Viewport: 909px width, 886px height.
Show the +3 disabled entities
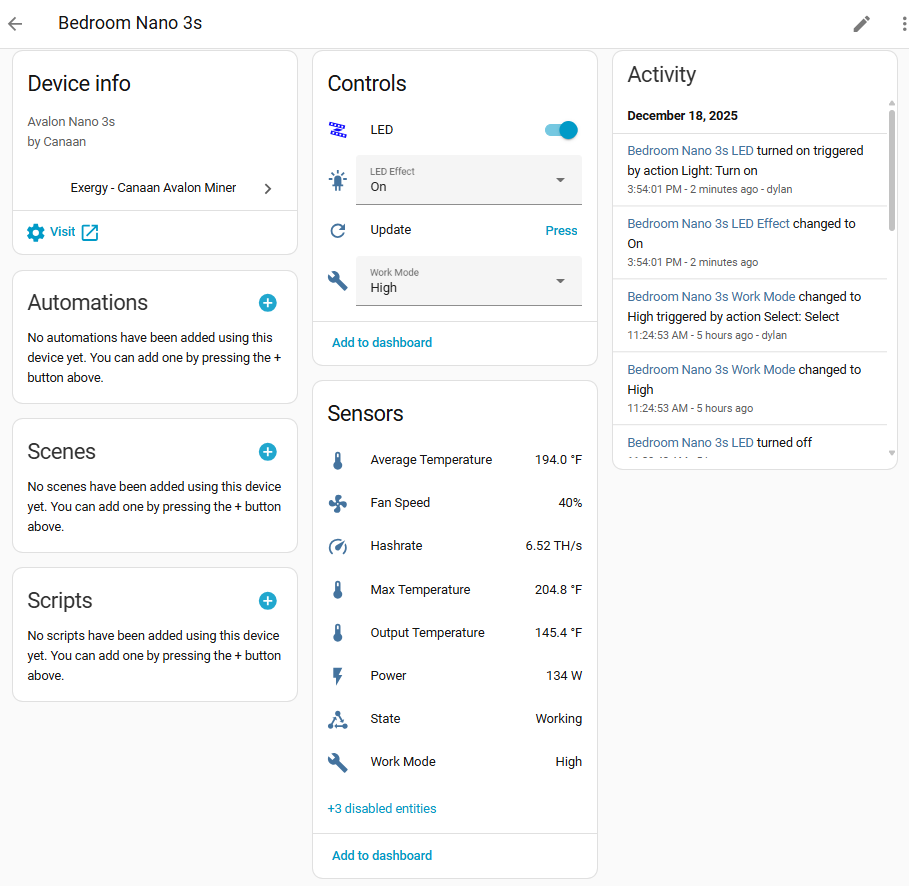pos(382,808)
